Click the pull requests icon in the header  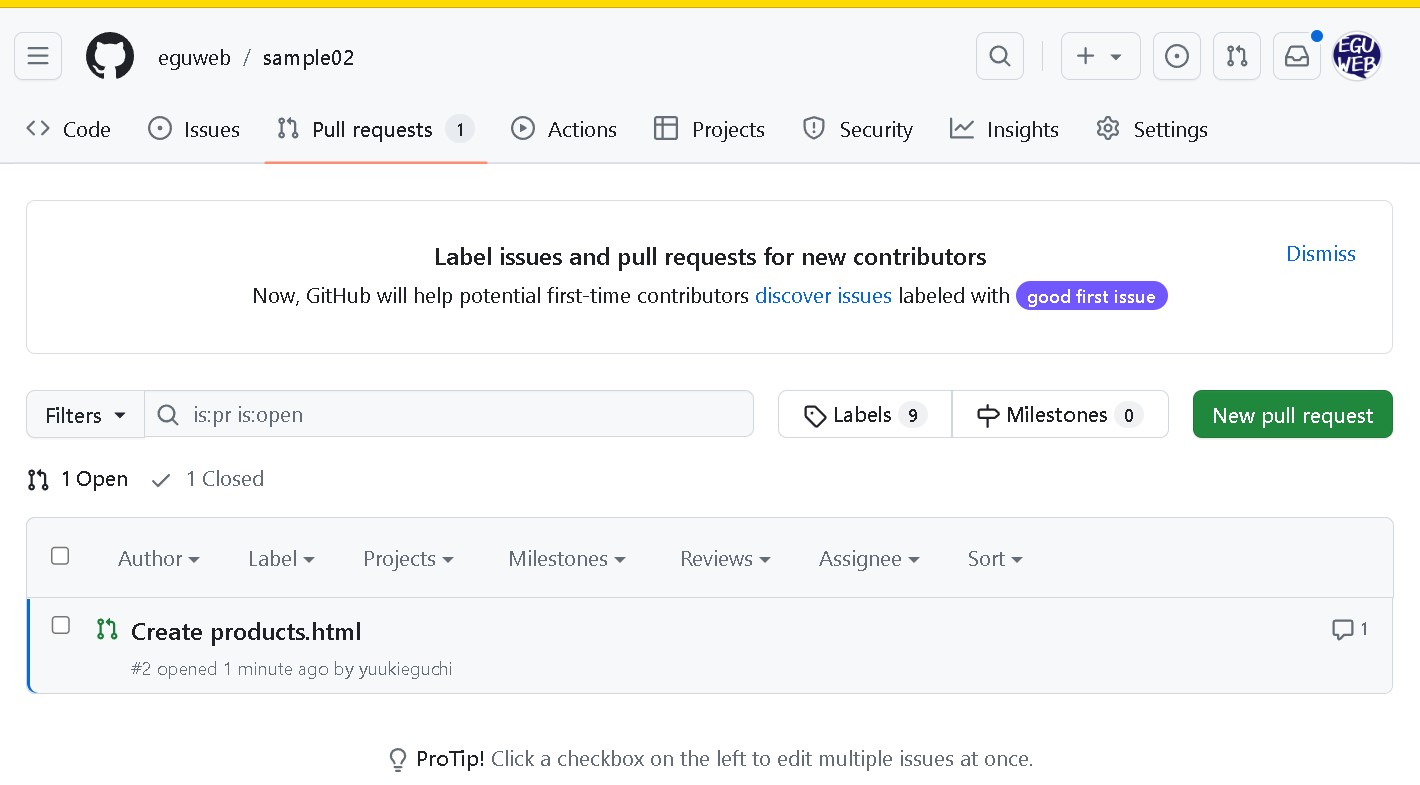(1236, 56)
